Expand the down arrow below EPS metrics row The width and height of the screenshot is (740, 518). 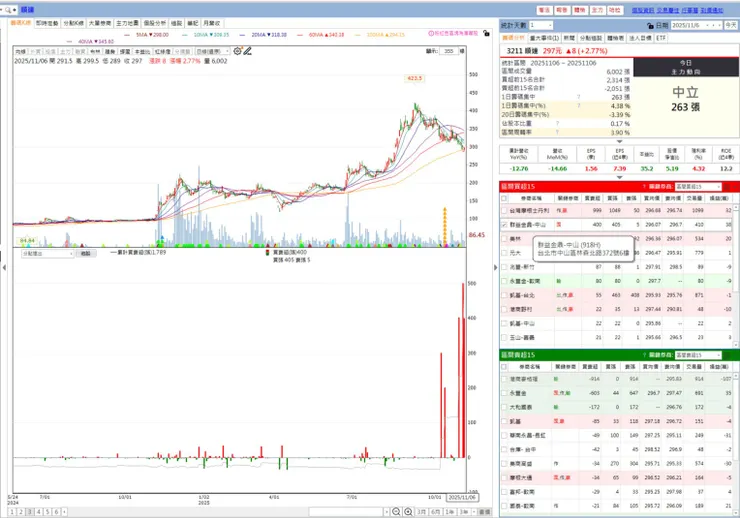click(x=619, y=177)
